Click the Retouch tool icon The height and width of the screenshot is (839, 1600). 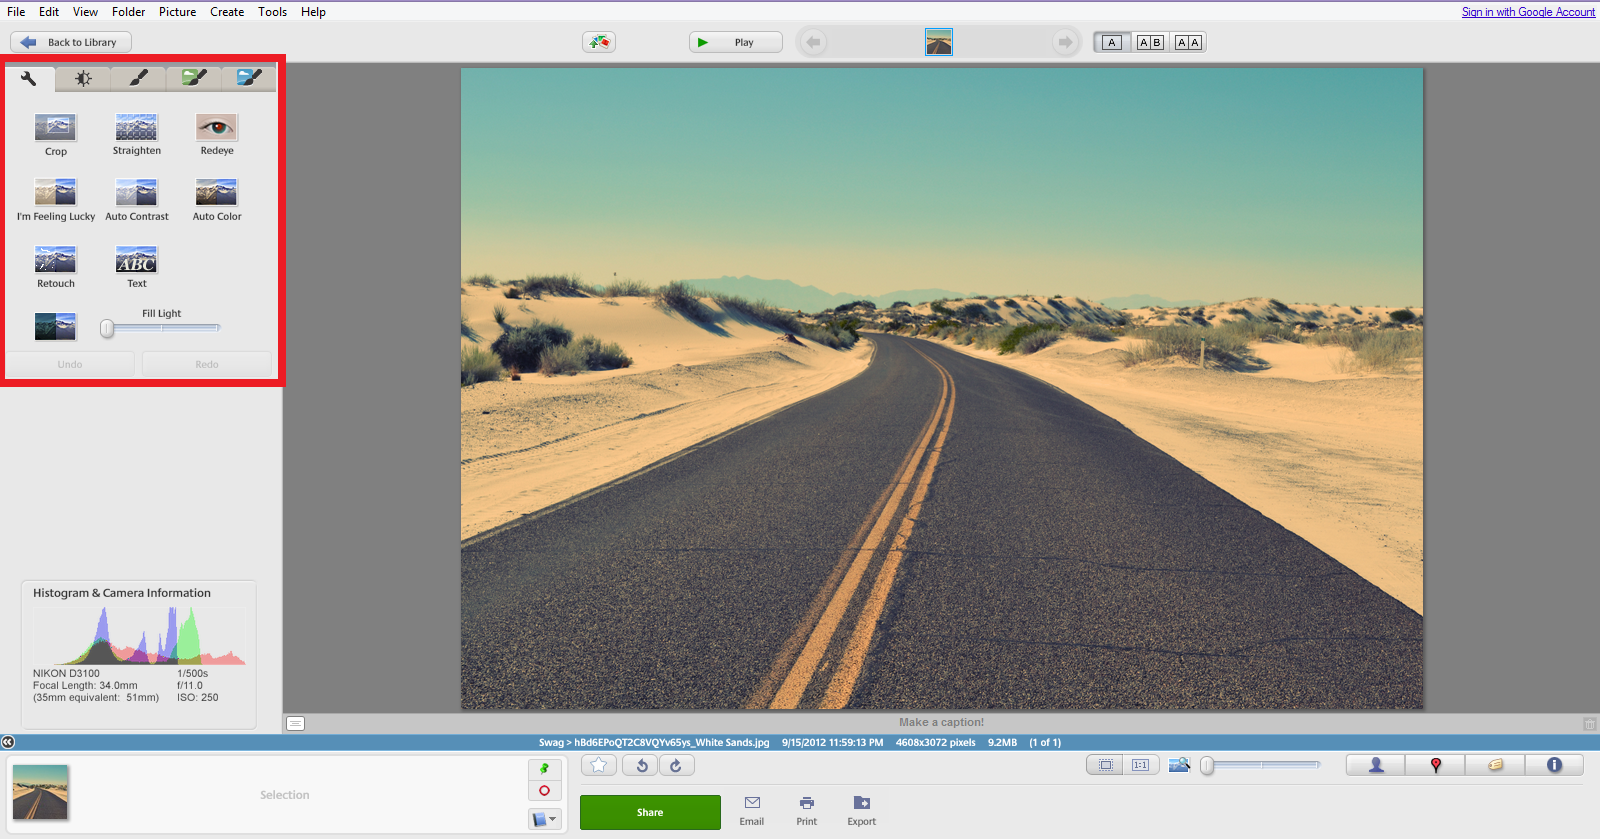coord(55,260)
